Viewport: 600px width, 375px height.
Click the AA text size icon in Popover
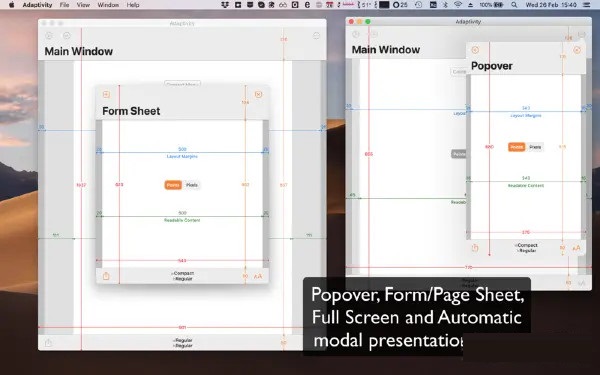(576, 248)
